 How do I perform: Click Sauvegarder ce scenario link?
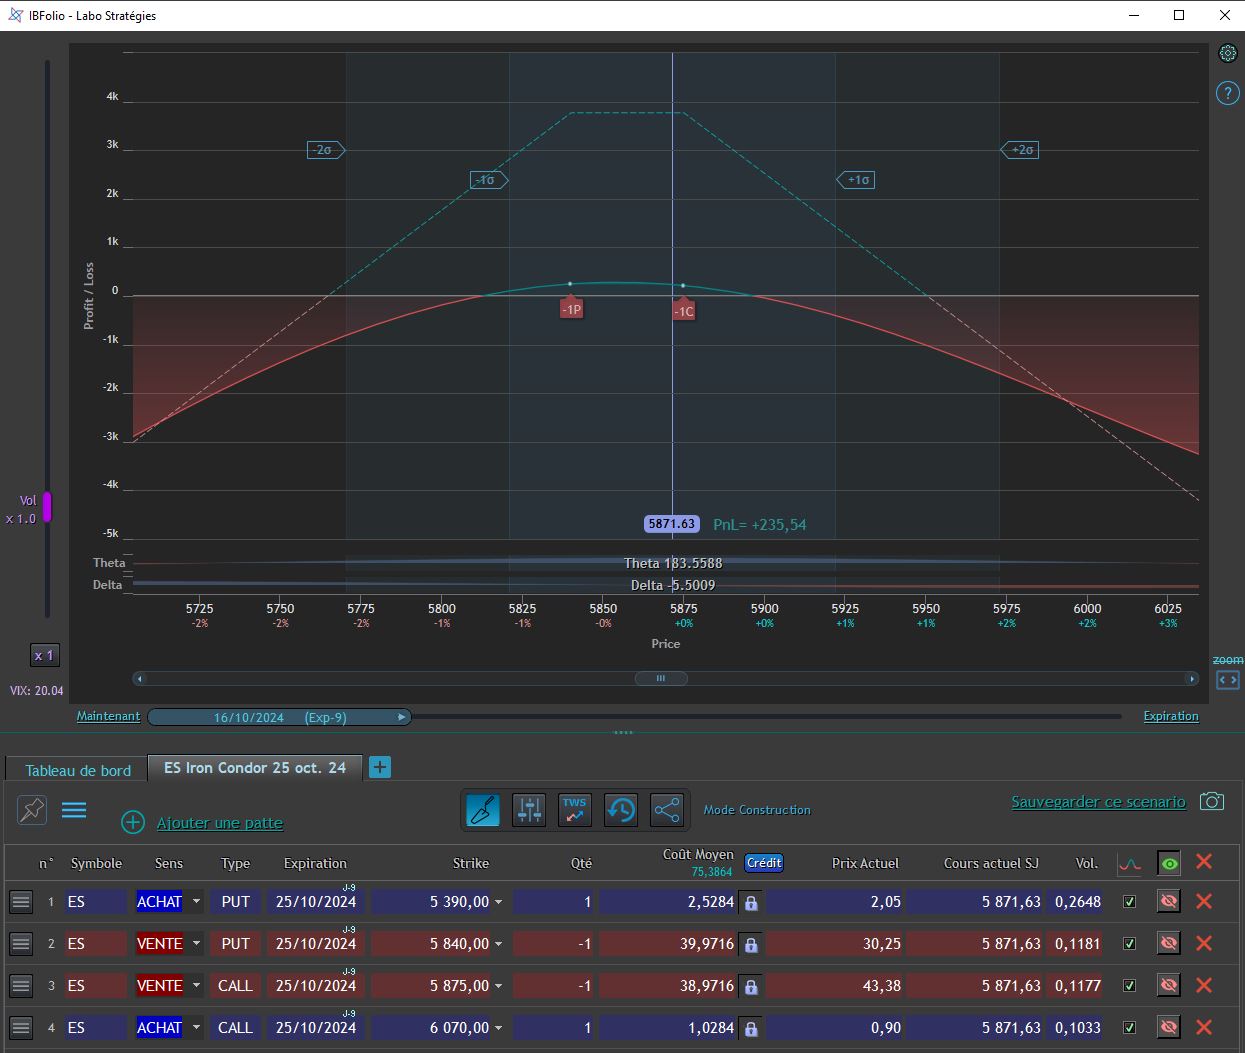1098,802
